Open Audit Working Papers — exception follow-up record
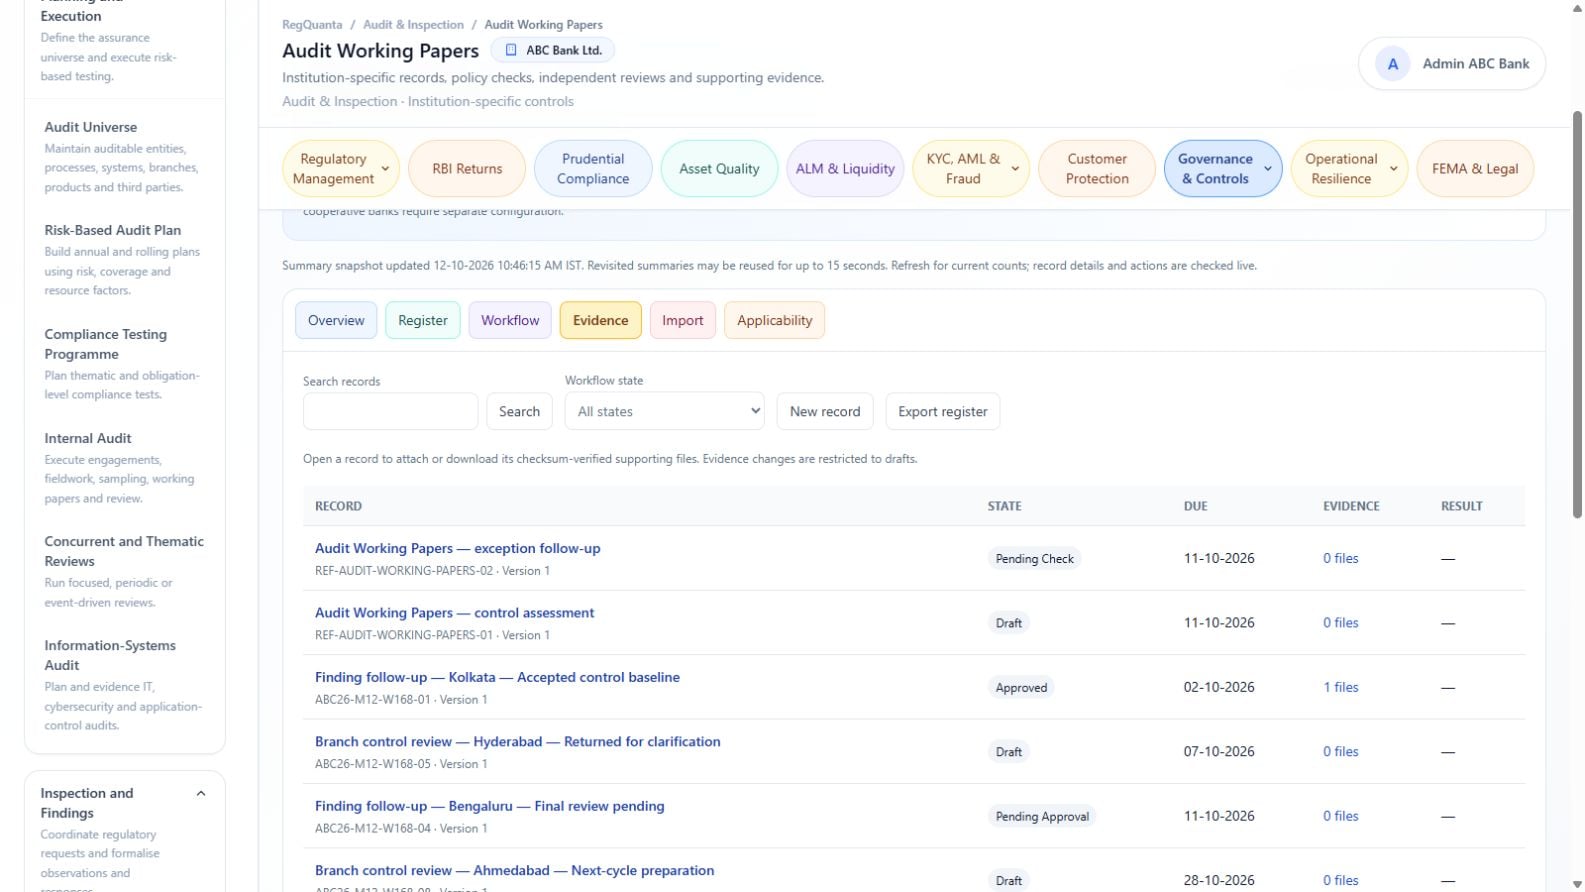This screenshot has height=892, width=1585. pyautogui.click(x=458, y=548)
